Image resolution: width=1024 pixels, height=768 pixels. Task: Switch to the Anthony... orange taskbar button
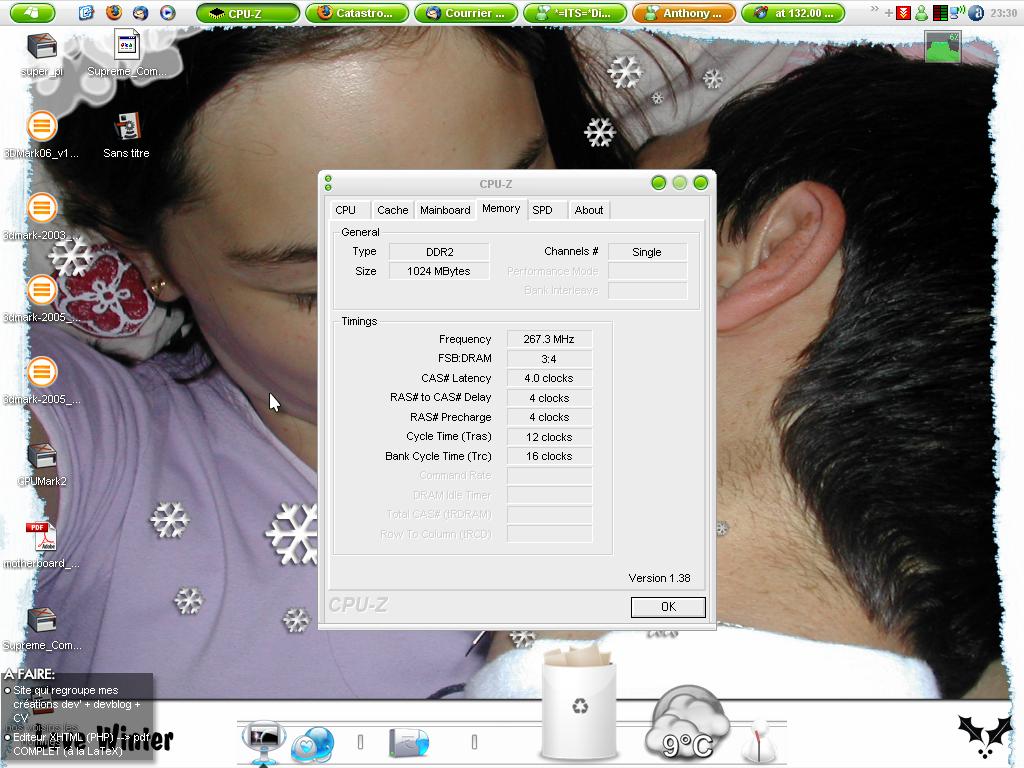684,13
